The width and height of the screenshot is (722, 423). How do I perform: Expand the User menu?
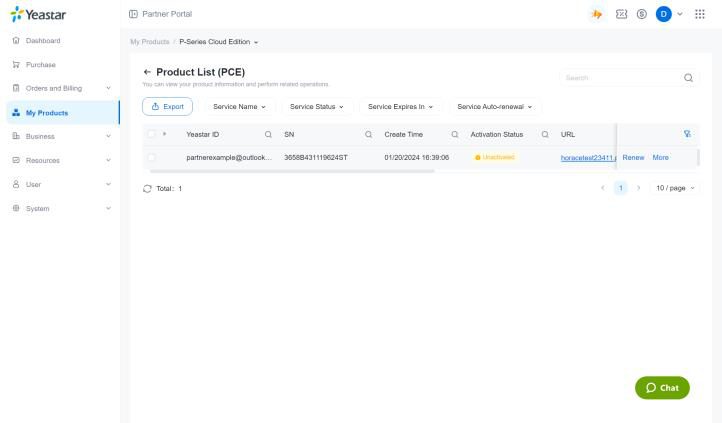pyautogui.click(x=61, y=184)
